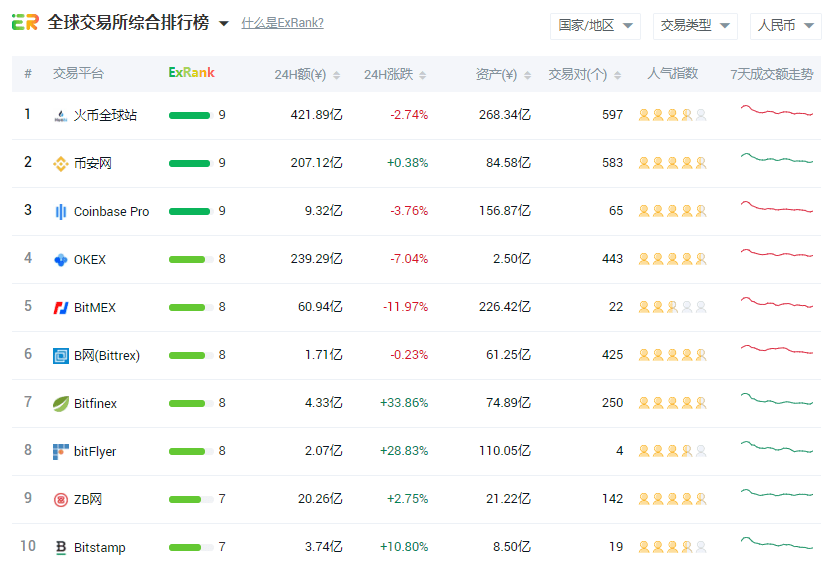Open the Bitfinex exchange name
Image resolution: width=837 pixels, height=569 pixels.
(96, 404)
